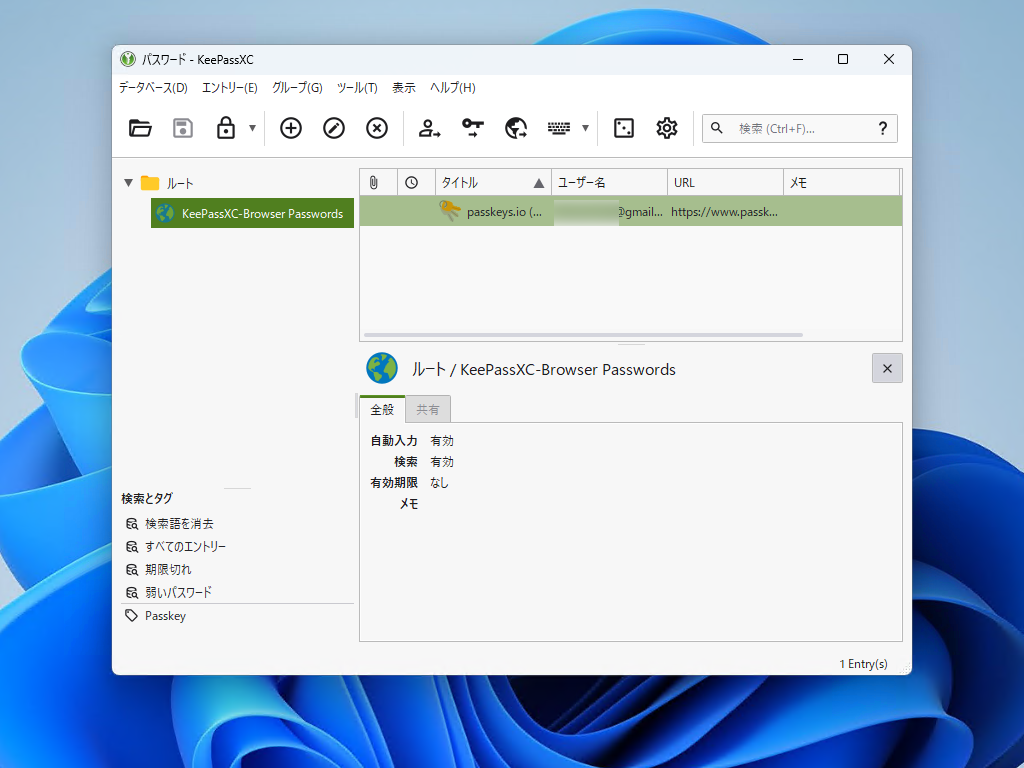Copy the entry URL with the globe icon
This screenshot has height=768, width=1024.
pos(516,128)
